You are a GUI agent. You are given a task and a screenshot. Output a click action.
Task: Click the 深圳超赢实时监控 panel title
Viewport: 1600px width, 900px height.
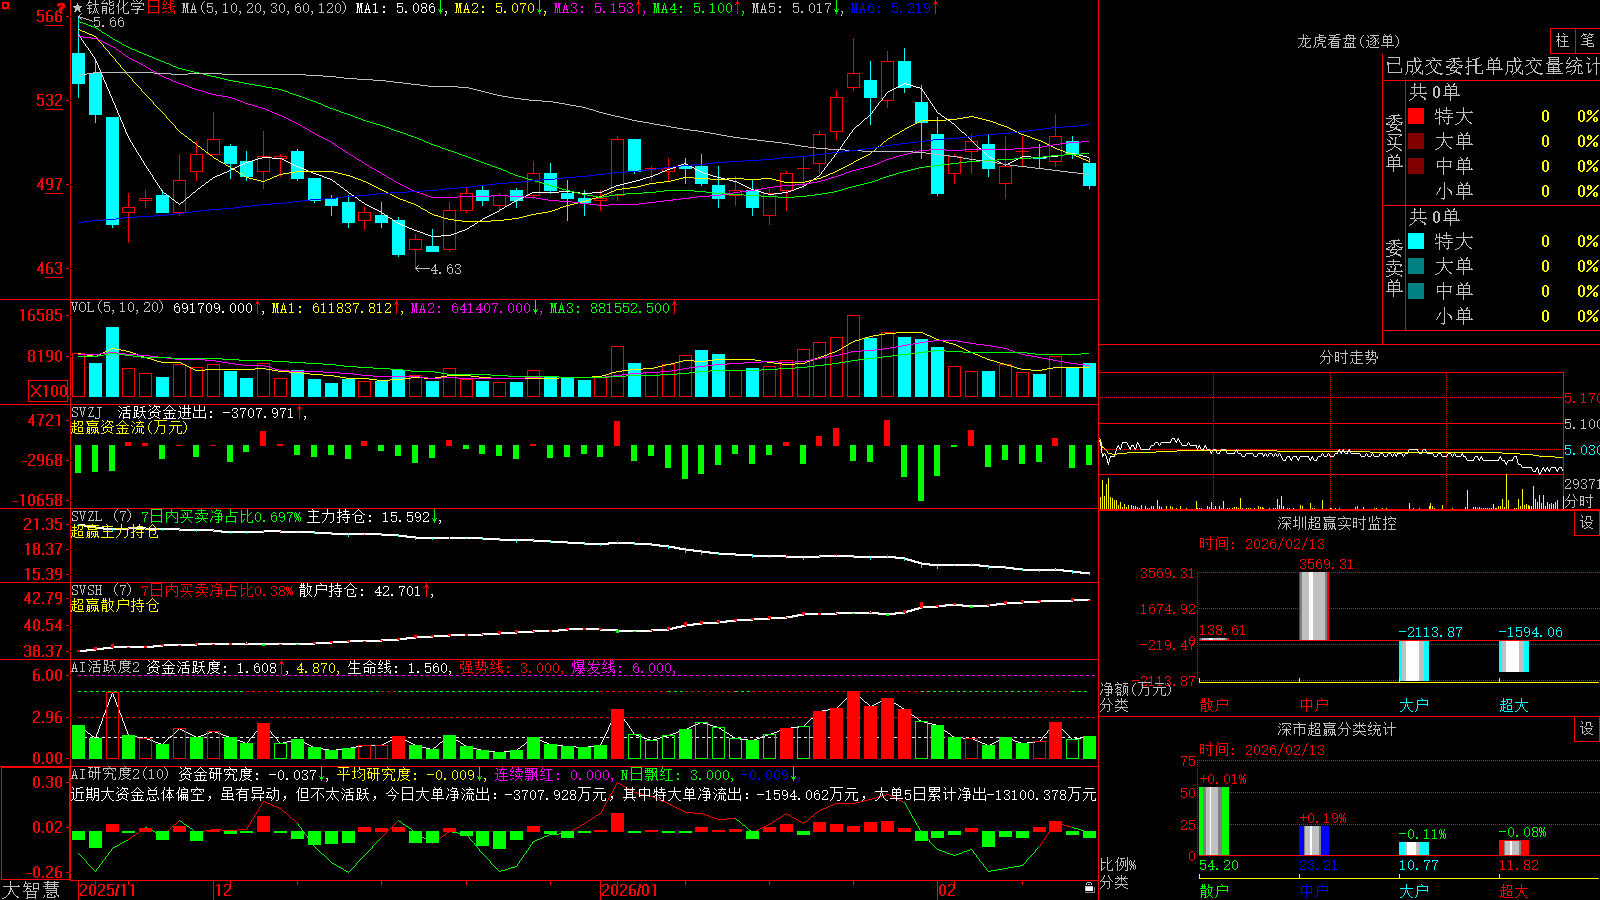[1337, 523]
